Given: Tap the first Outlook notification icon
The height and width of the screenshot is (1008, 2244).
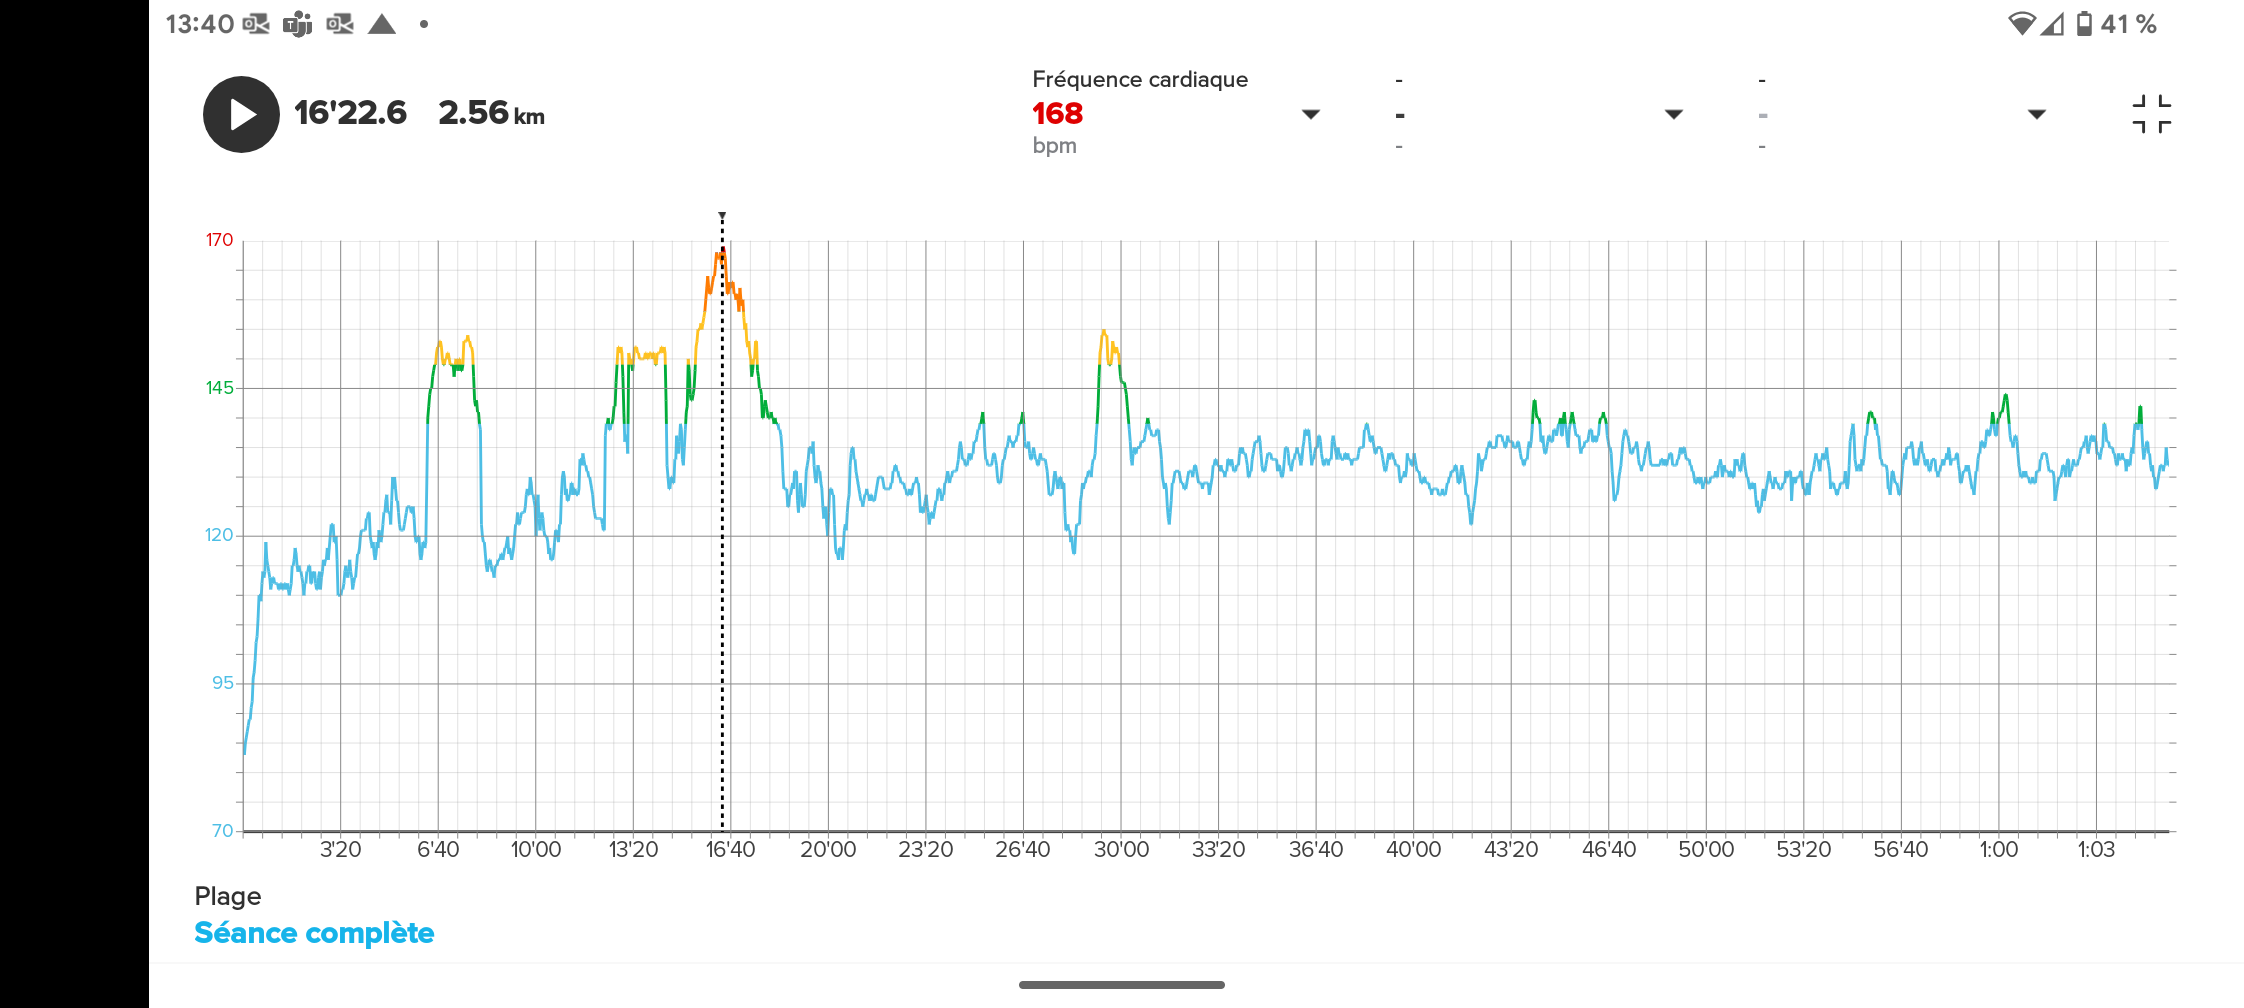Looking at the screenshot, I should coord(256,24).
